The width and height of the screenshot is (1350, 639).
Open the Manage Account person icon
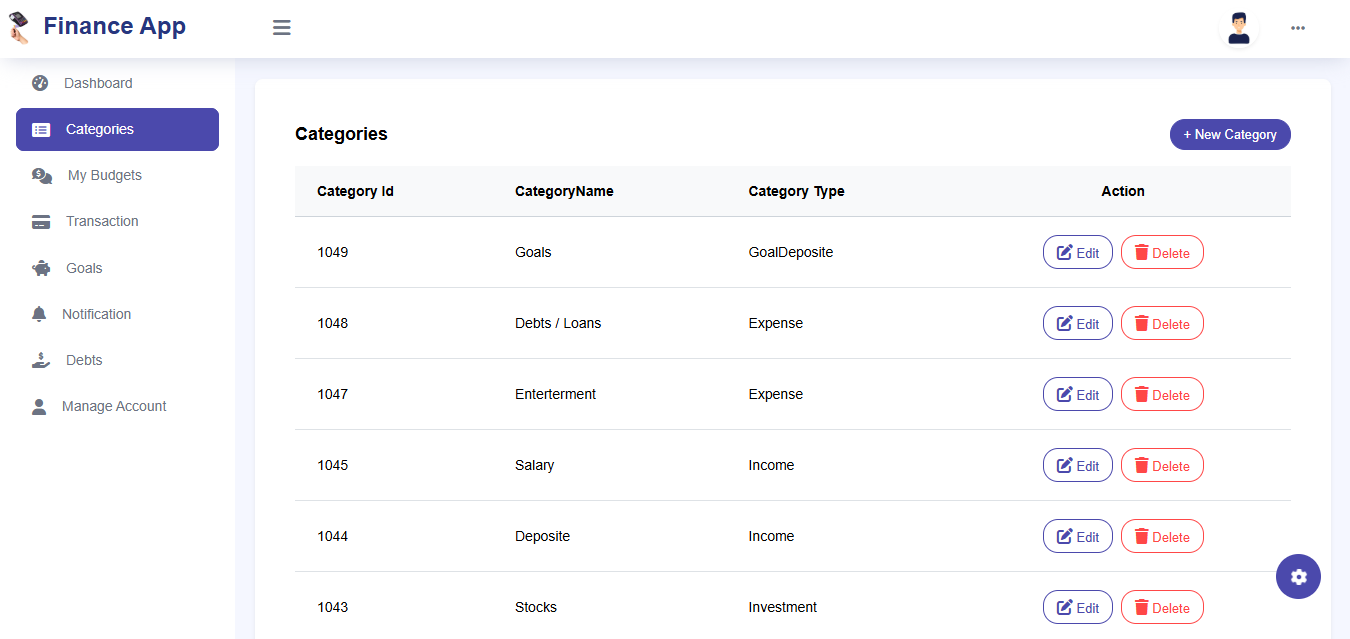(39, 407)
